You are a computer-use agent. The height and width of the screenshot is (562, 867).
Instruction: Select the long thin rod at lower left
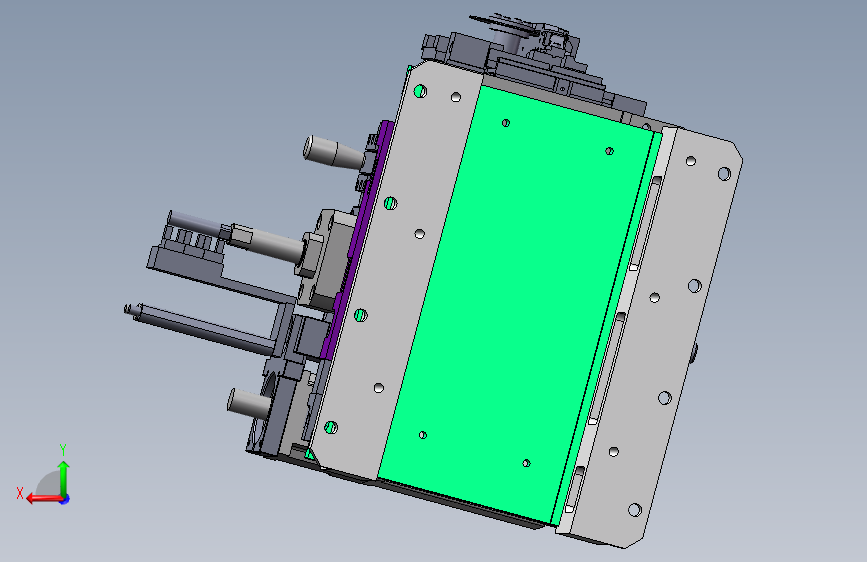pyautogui.click(x=202, y=329)
